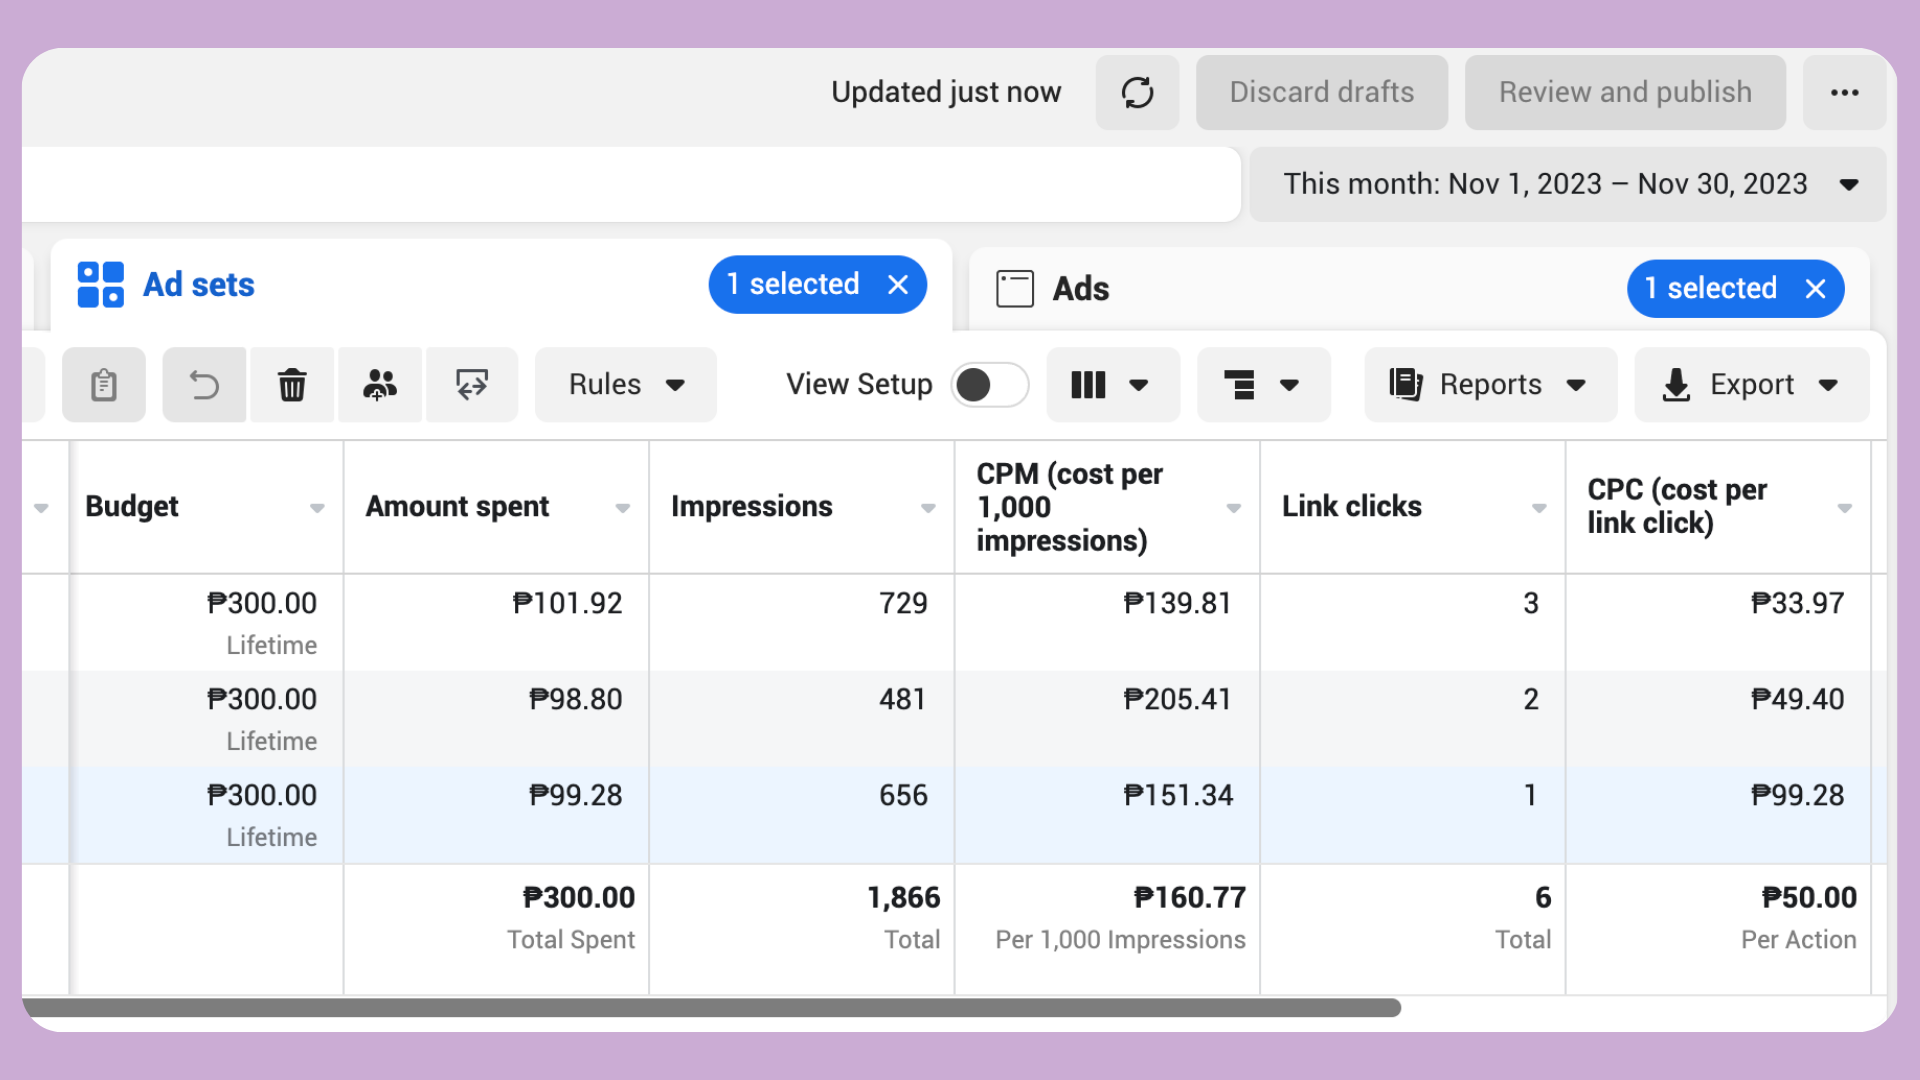Click the refresh data icon
1920x1080 pixels.
(x=1137, y=93)
